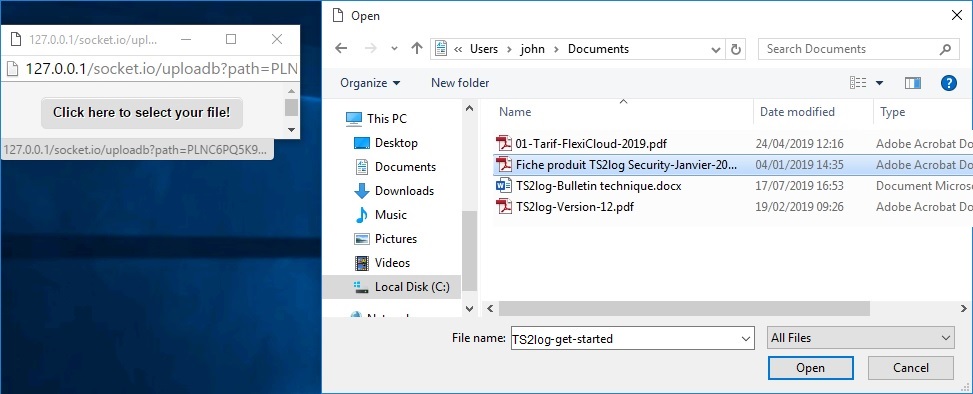The width and height of the screenshot is (973, 394).
Task: Click the Open button
Action: (x=810, y=368)
